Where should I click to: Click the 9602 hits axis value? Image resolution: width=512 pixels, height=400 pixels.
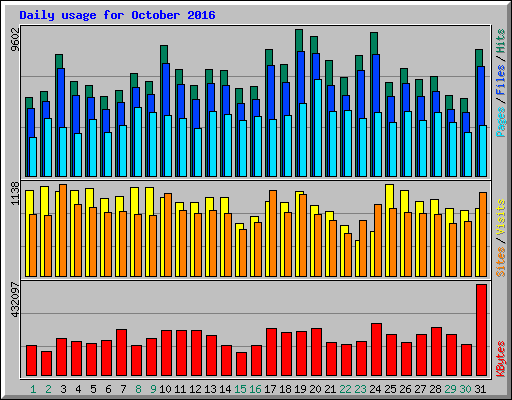click(15, 39)
